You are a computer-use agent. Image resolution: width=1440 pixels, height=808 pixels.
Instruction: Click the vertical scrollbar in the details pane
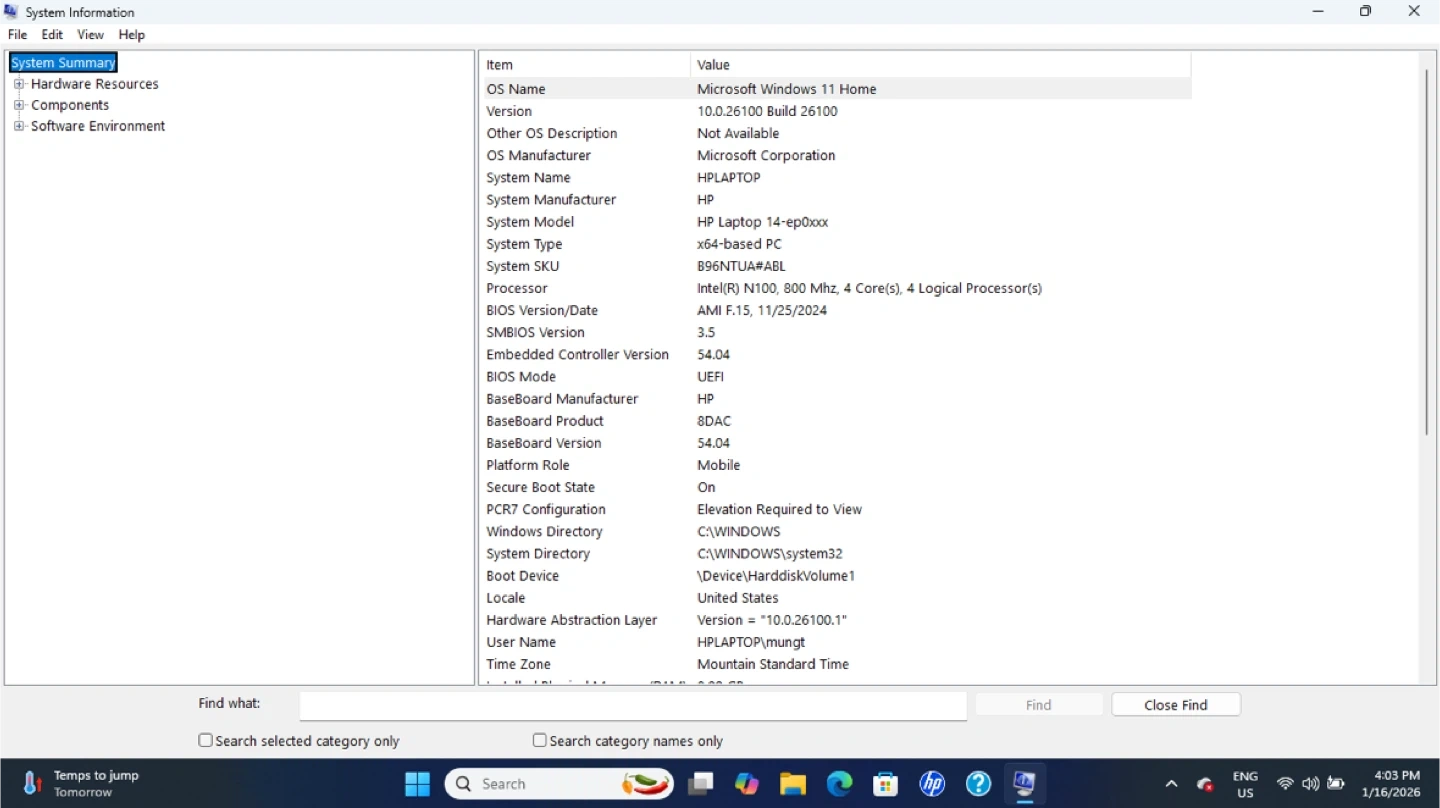(1427, 250)
